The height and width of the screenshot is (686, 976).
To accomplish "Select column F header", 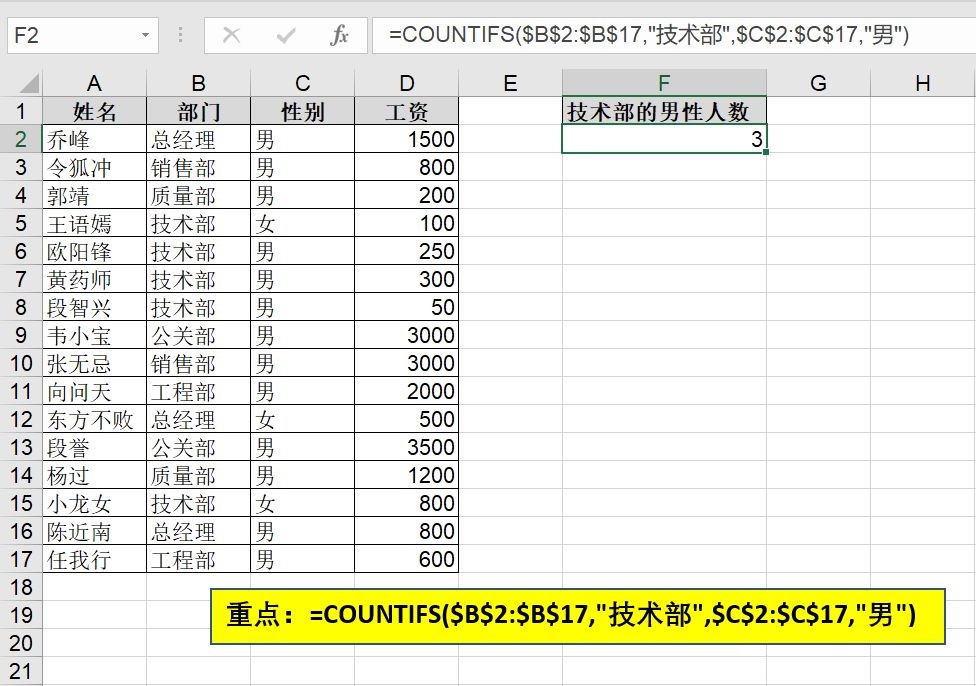I will [664, 83].
